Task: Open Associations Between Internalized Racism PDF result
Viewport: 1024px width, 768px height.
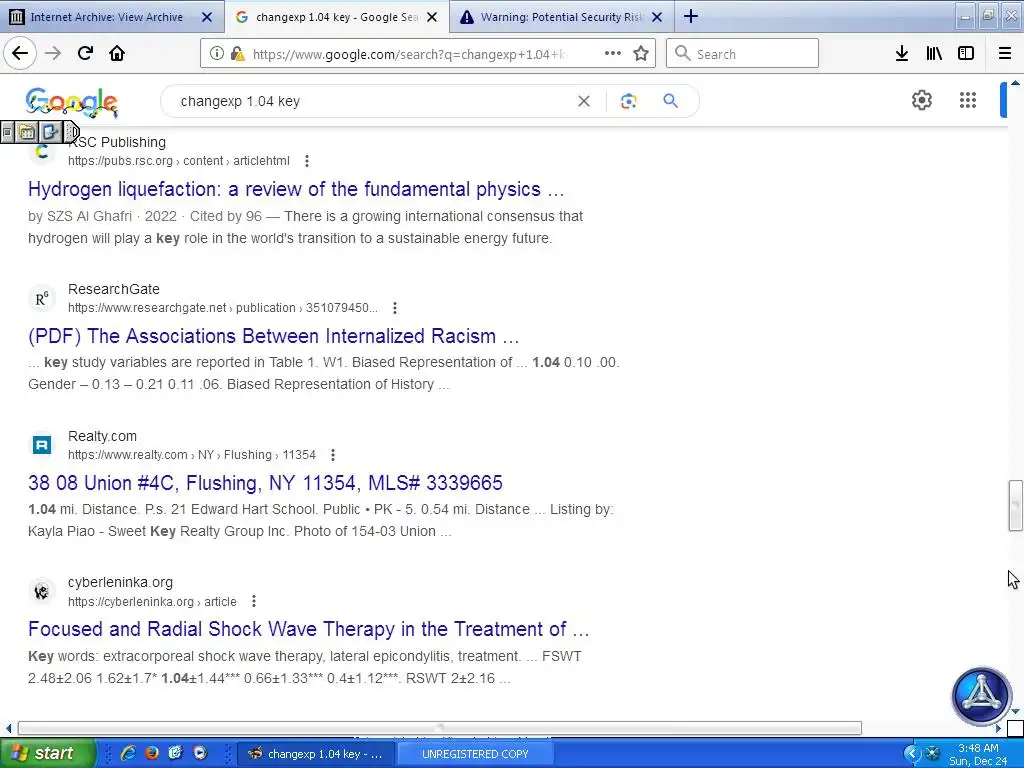Action: [x=274, y=336]
